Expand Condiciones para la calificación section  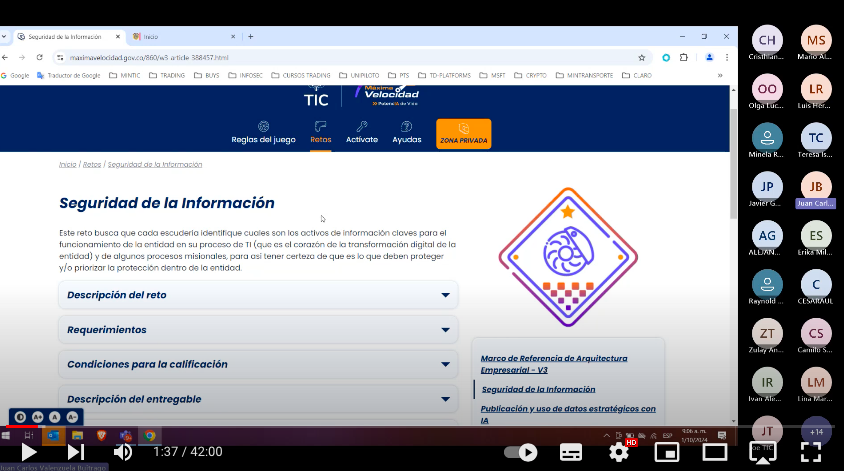pyautogui.click(x=258, y=364)
